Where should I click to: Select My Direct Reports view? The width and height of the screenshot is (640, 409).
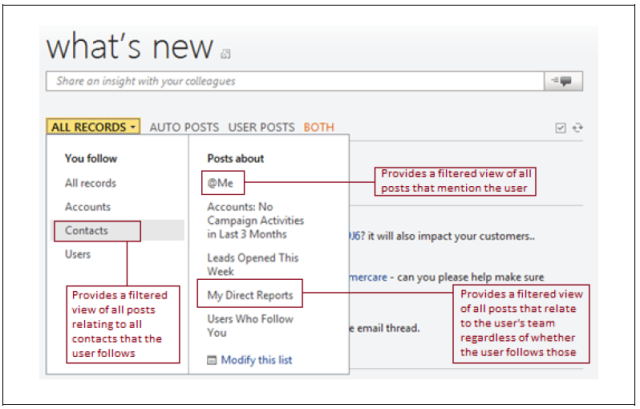[250, 296]
